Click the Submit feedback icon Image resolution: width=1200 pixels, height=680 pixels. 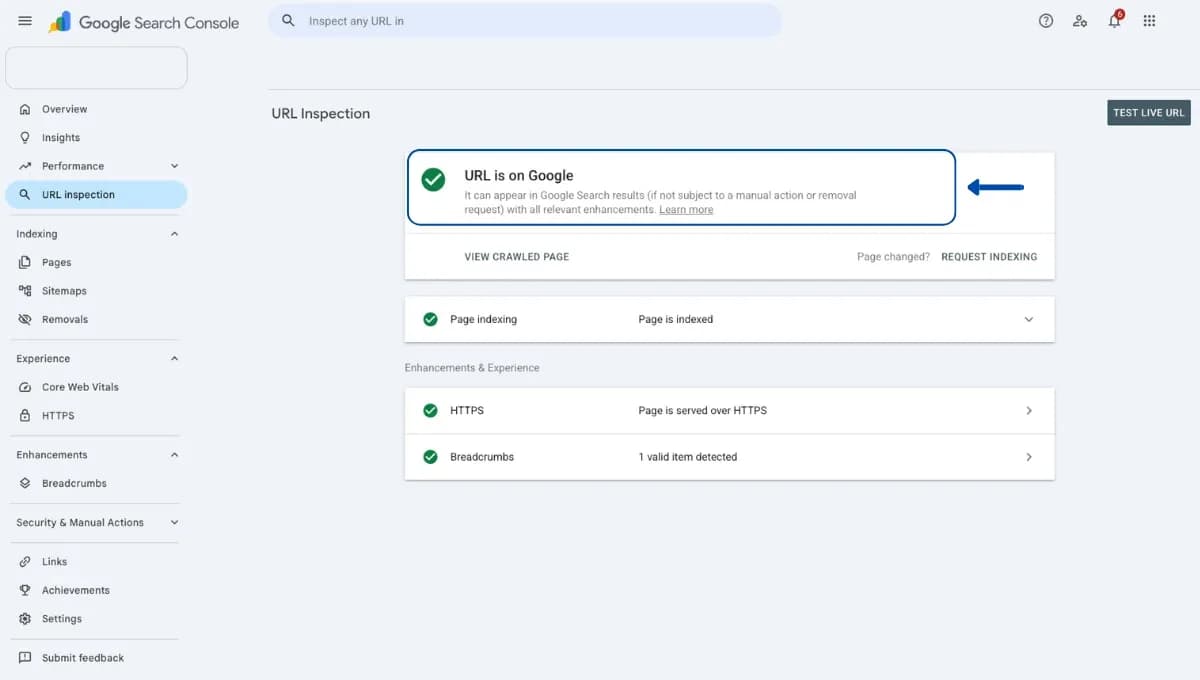tap(25, 658)
